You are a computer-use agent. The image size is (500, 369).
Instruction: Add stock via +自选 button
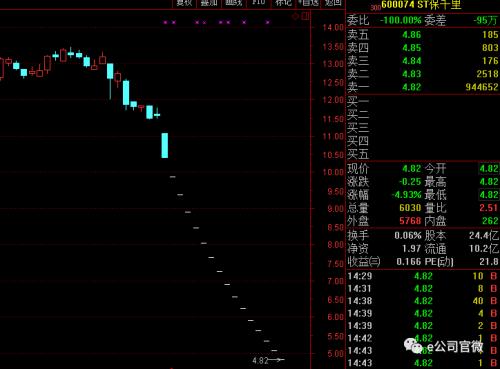308,3
